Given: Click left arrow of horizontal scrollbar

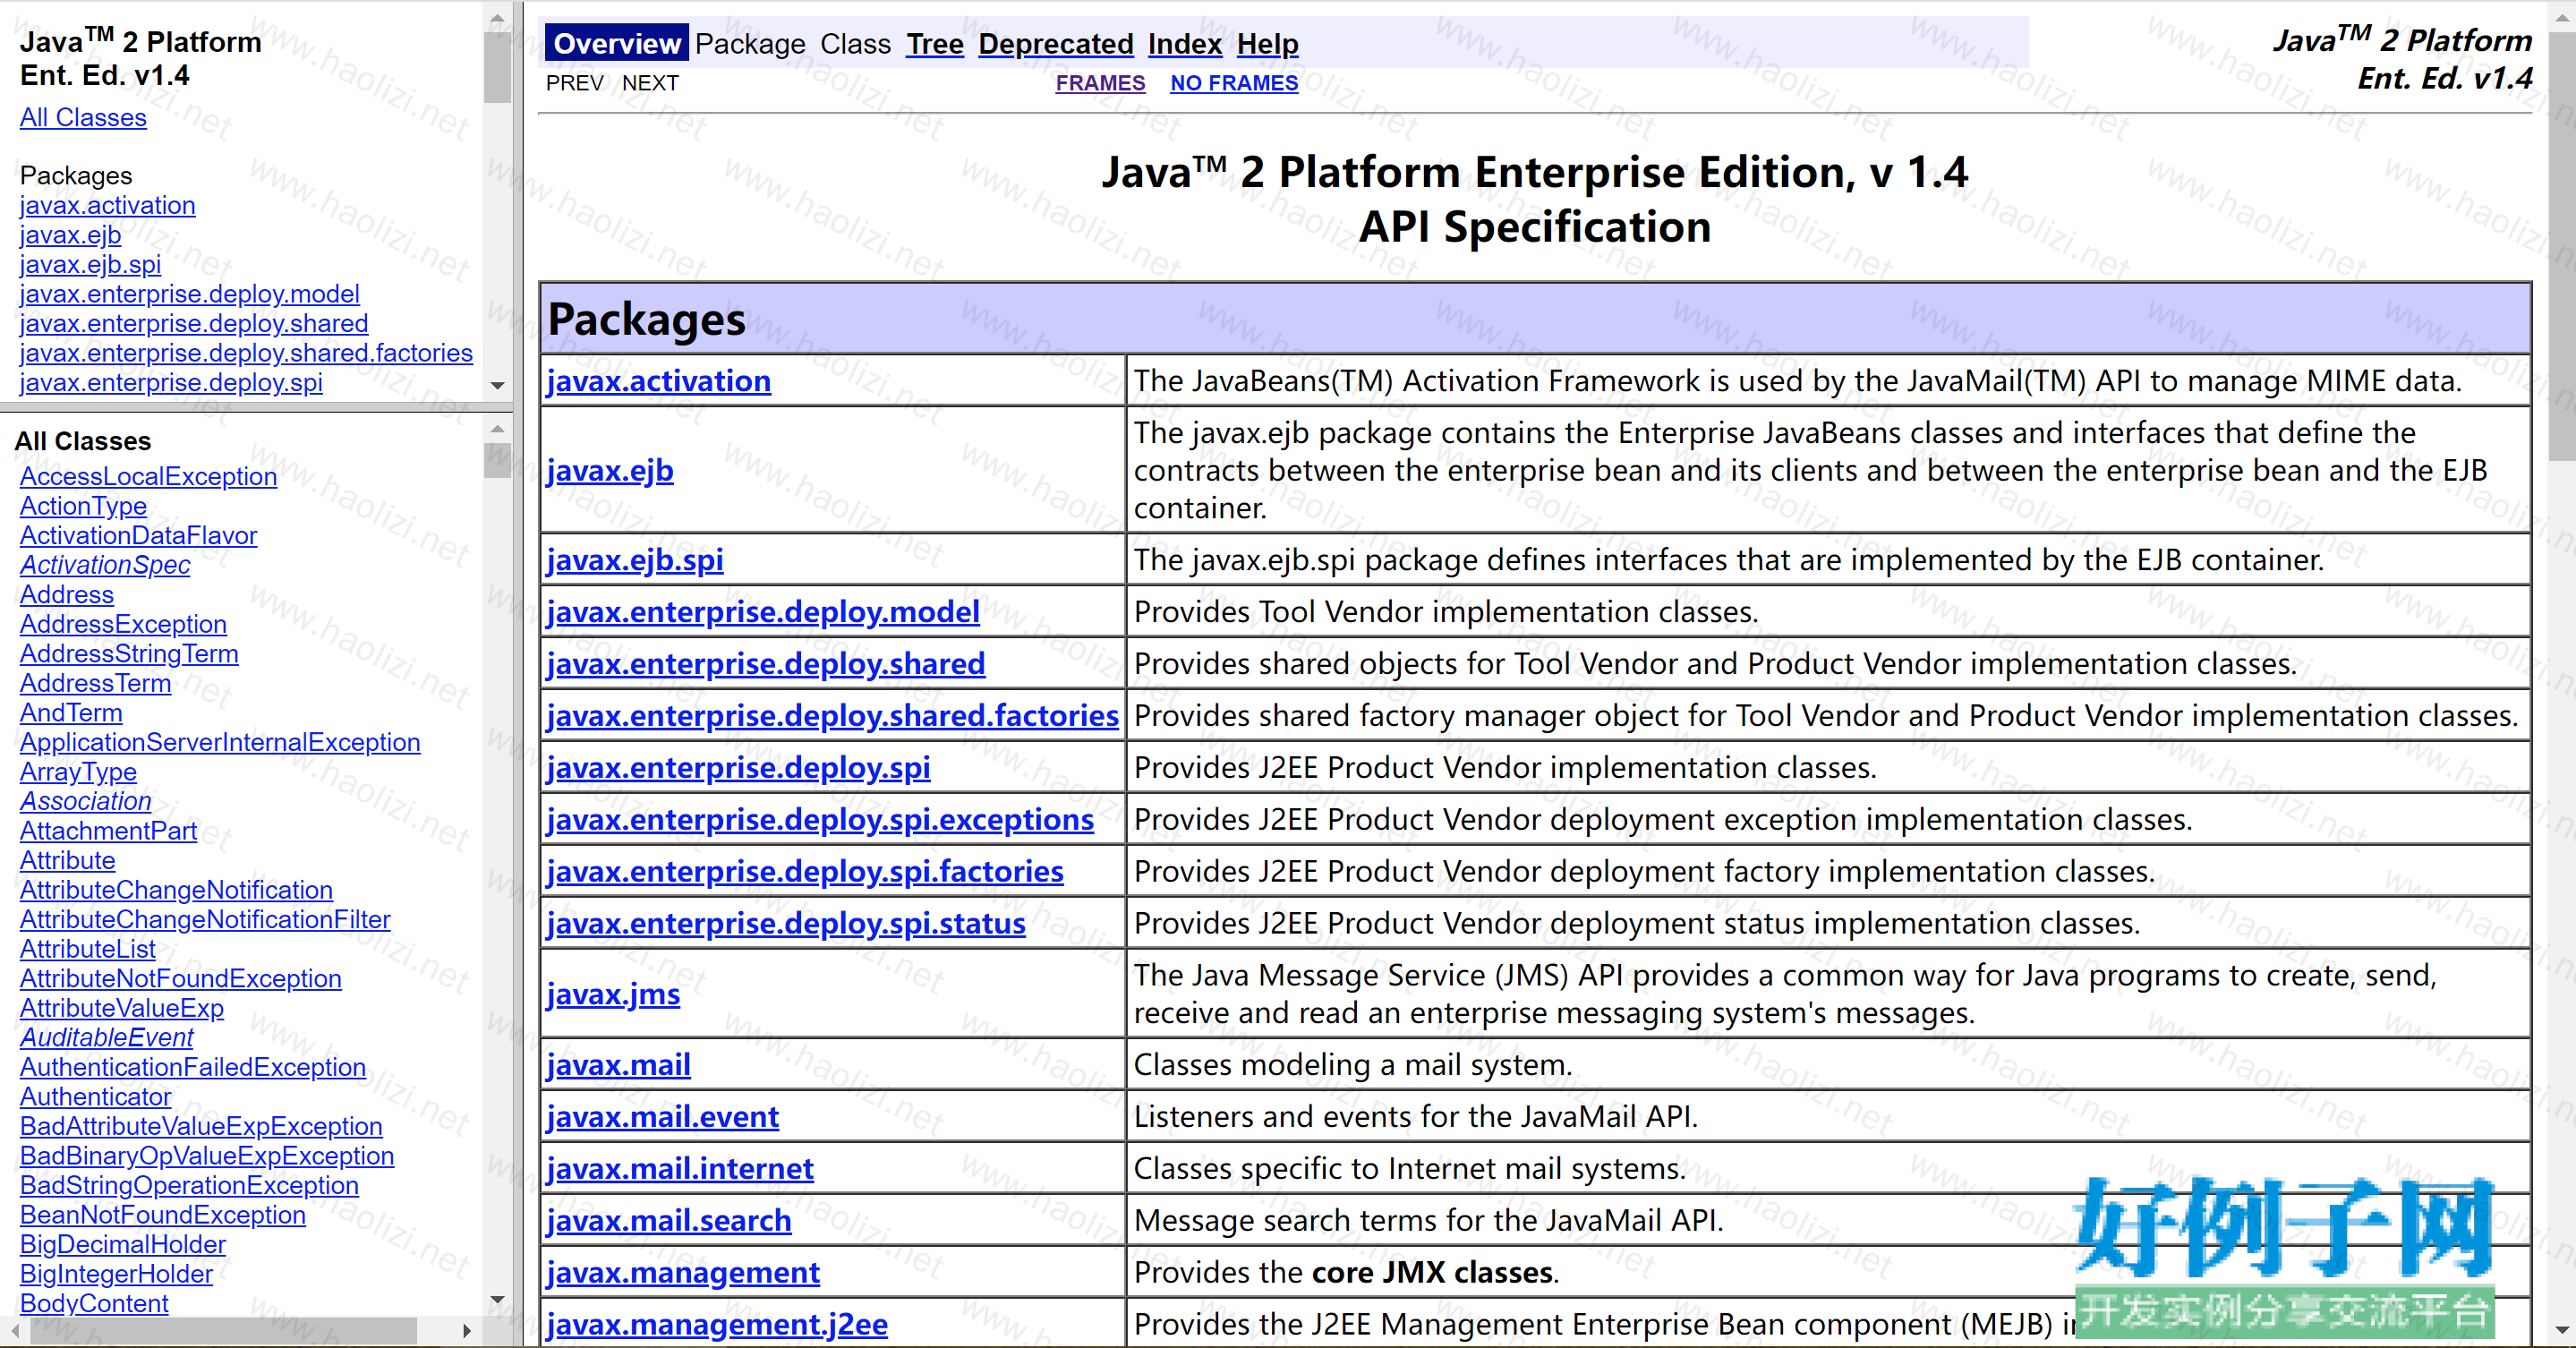Looking at the screenshot, I should pyautogui.click(x=14, y=1331).
